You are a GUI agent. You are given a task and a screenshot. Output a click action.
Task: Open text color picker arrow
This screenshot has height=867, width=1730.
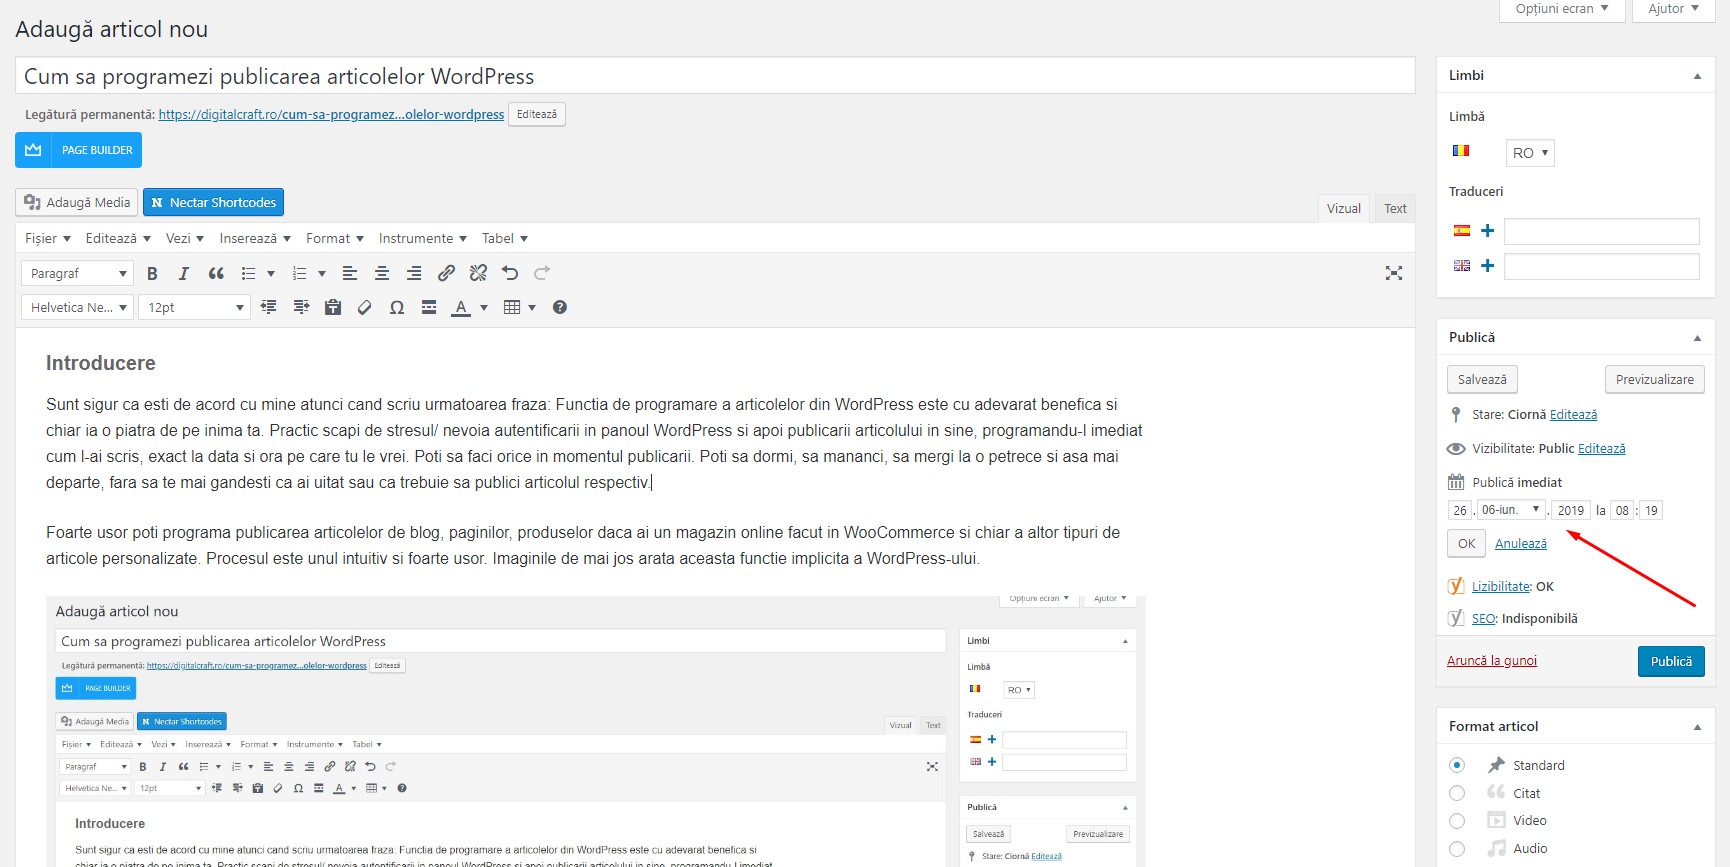coord(484,307)
